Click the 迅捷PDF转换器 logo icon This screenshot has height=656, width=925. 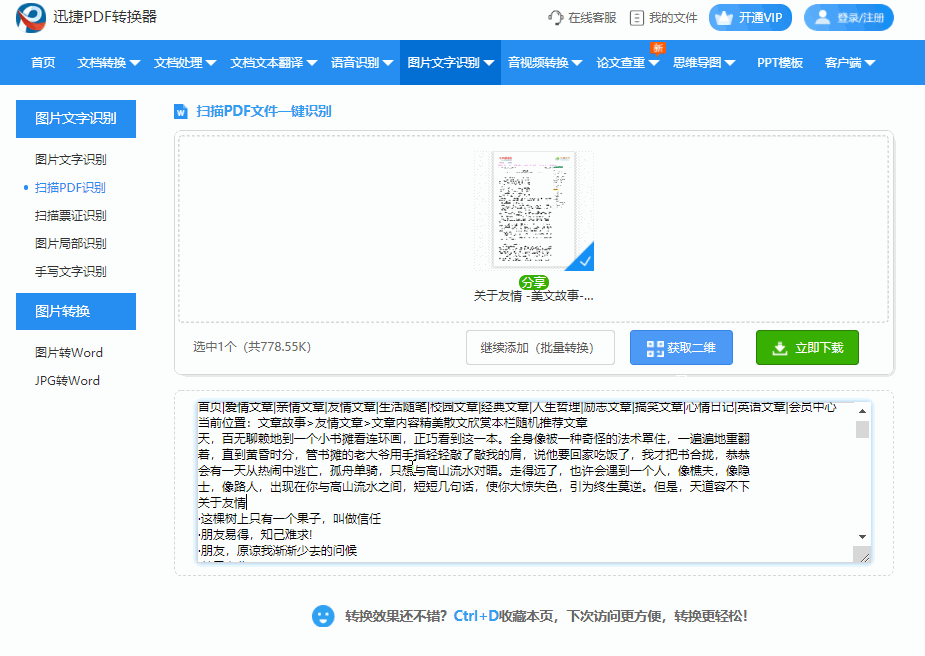pos(32,18)
